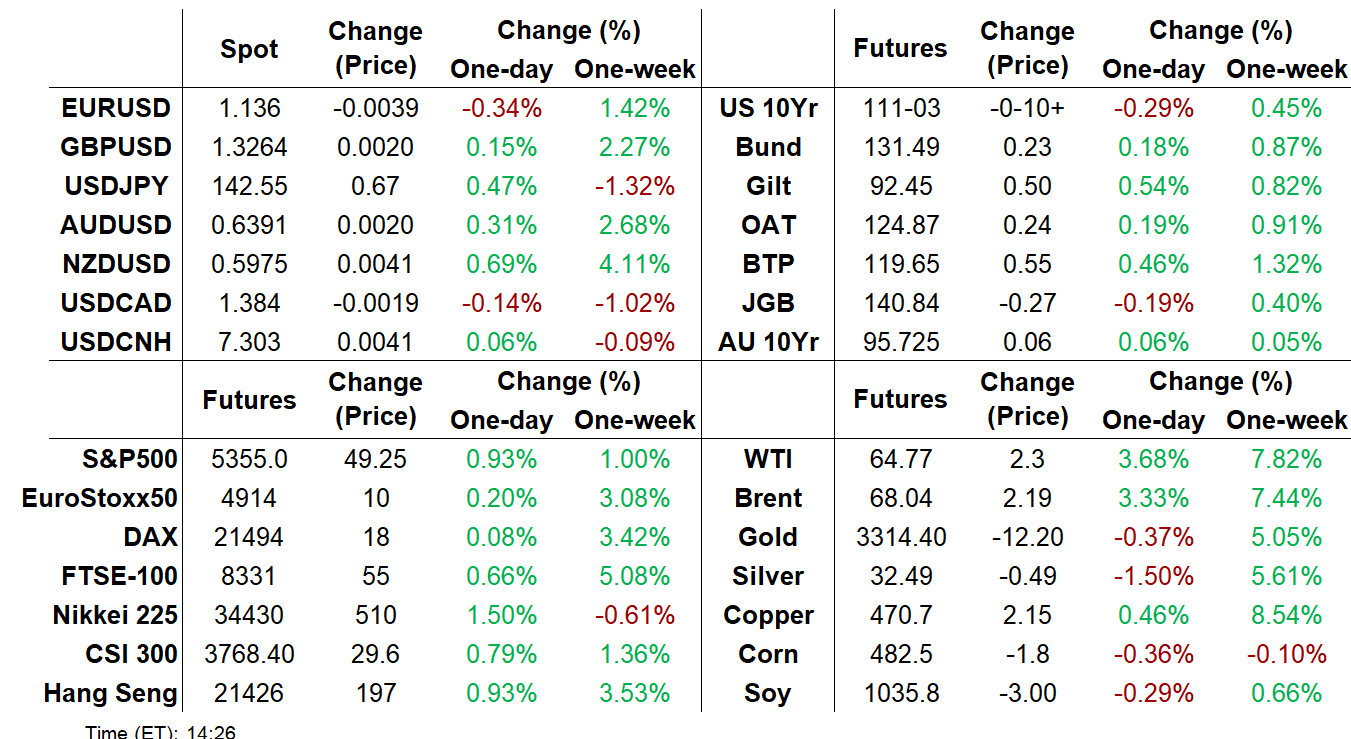Select the Bund row label
This screenshot has height=739, width=1351.
(x=768, y=147)
